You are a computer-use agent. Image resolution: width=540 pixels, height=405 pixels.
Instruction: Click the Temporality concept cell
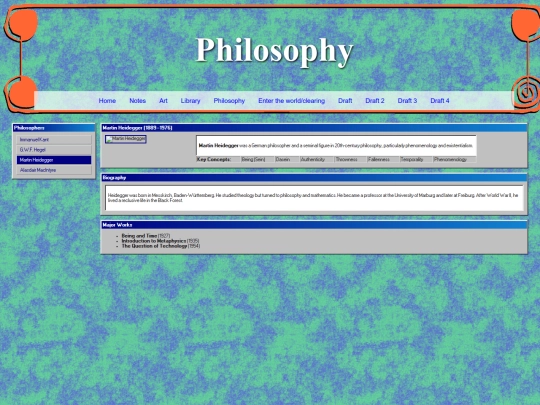coord(416,159)
